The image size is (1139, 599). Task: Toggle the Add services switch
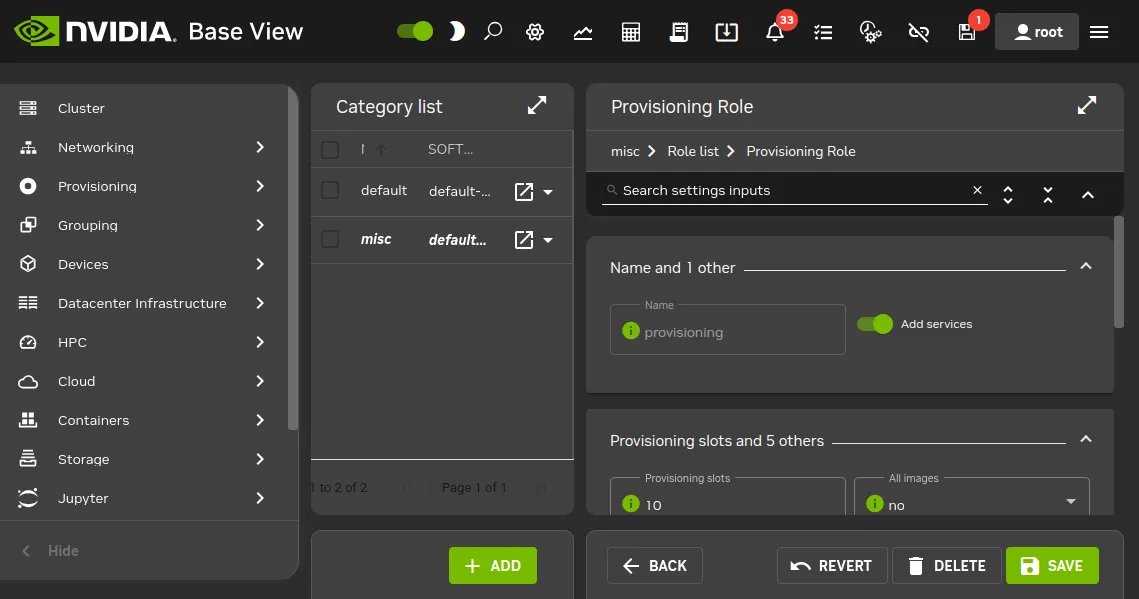tap(875, 324)
